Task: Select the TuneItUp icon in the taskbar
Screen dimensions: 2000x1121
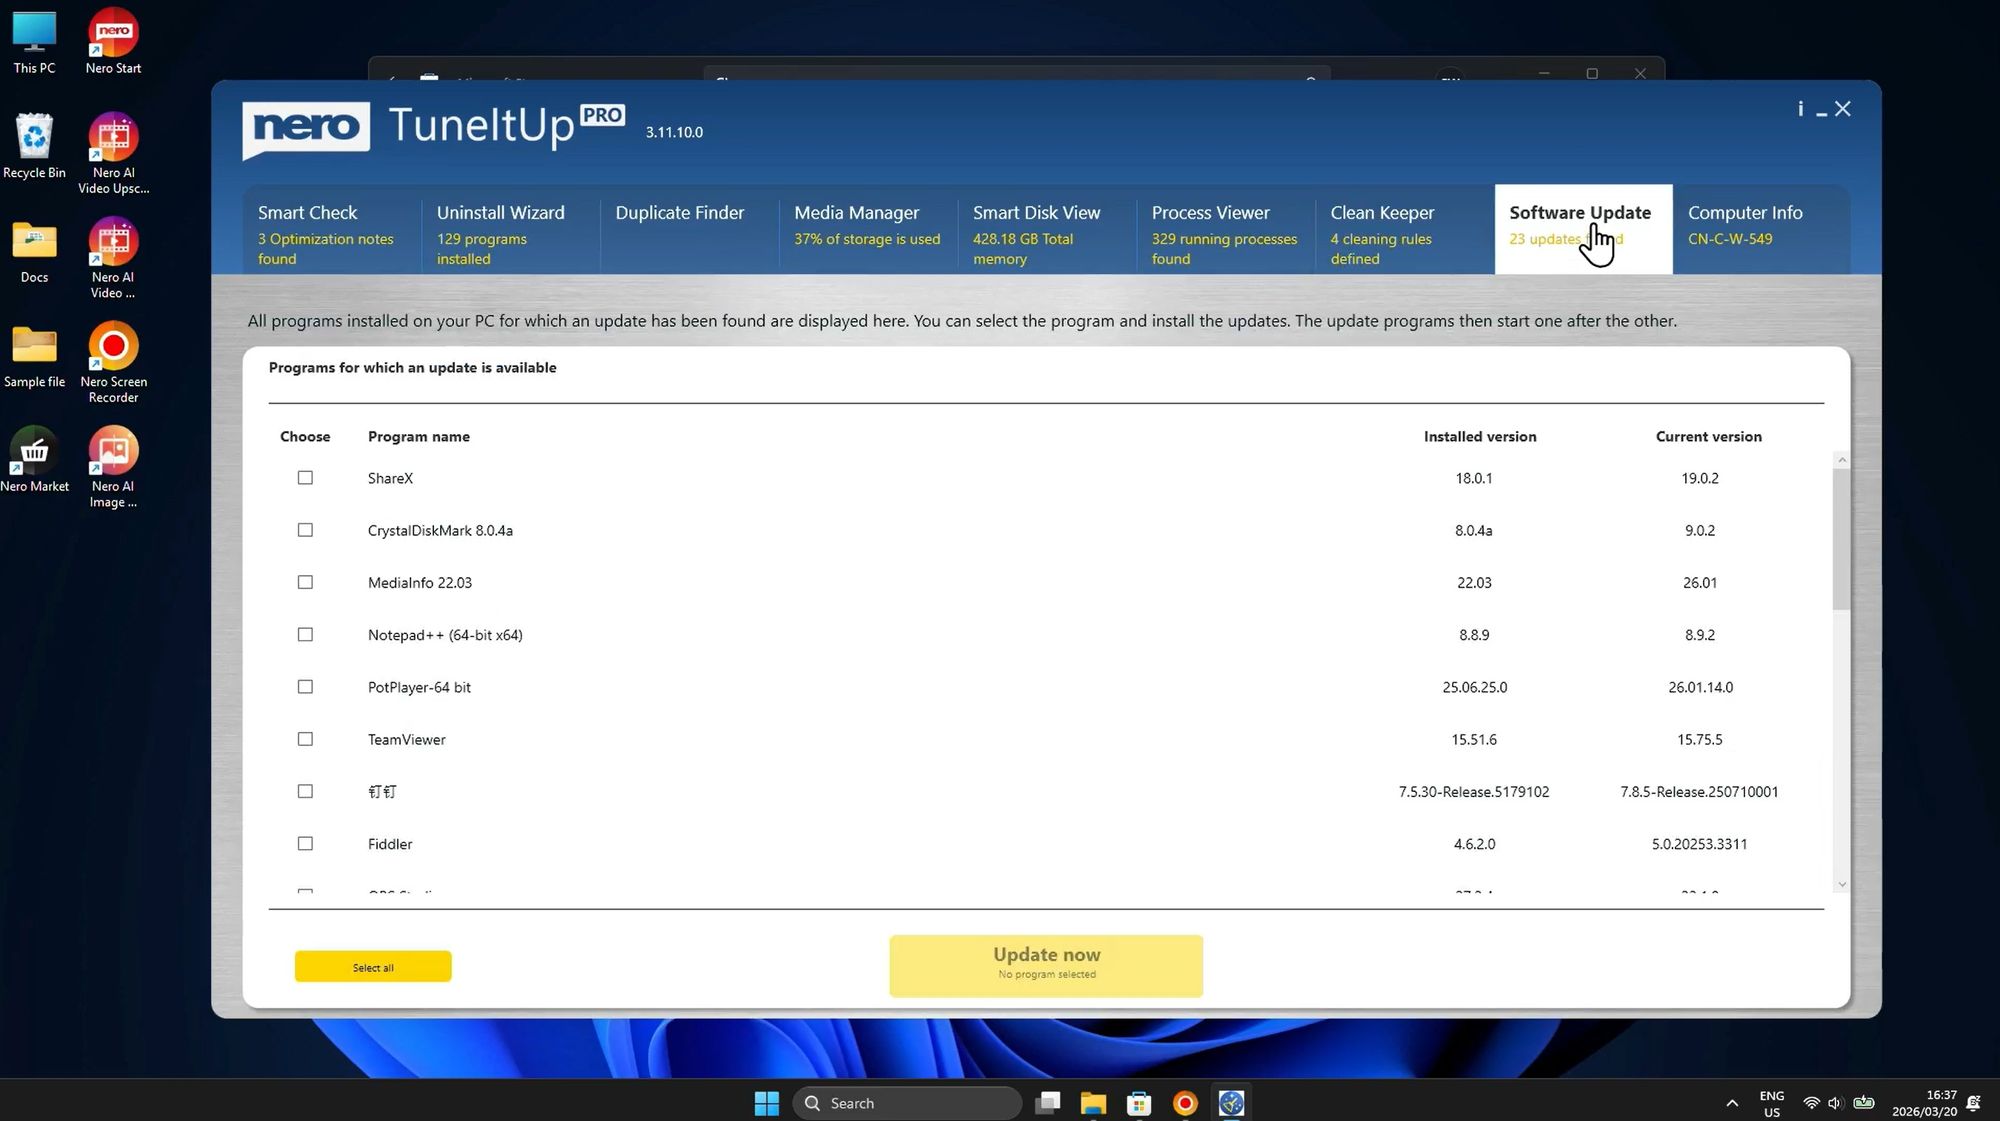Action: click(1231, 1102)
